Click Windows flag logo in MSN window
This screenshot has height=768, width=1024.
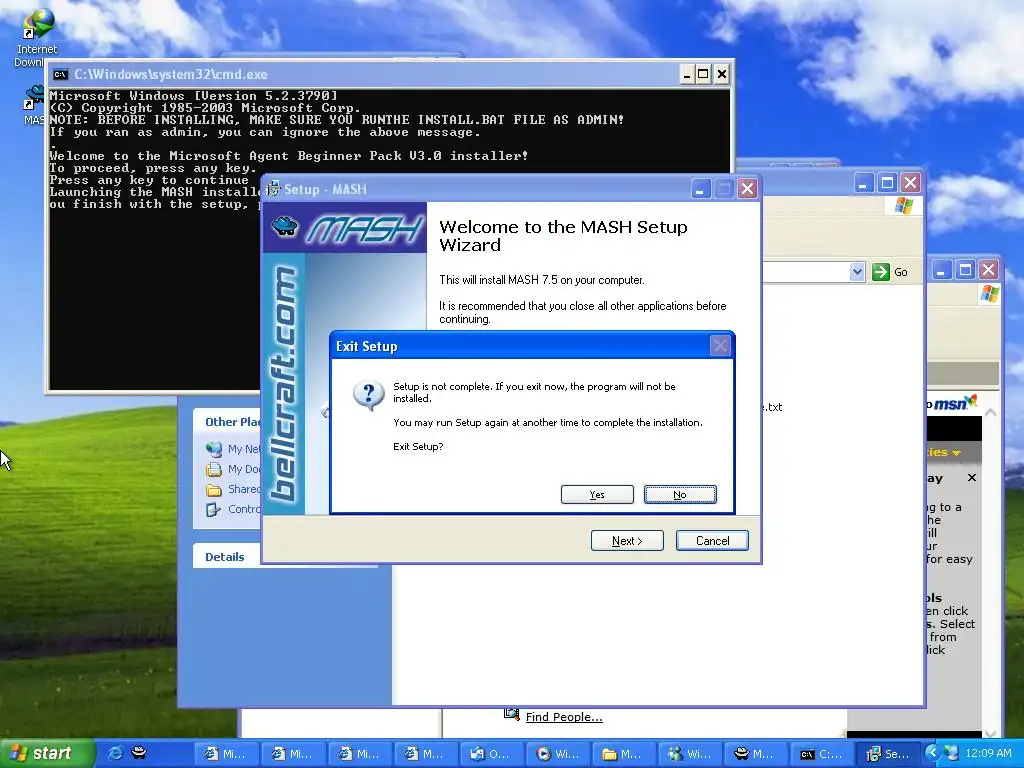pos(989,293)
